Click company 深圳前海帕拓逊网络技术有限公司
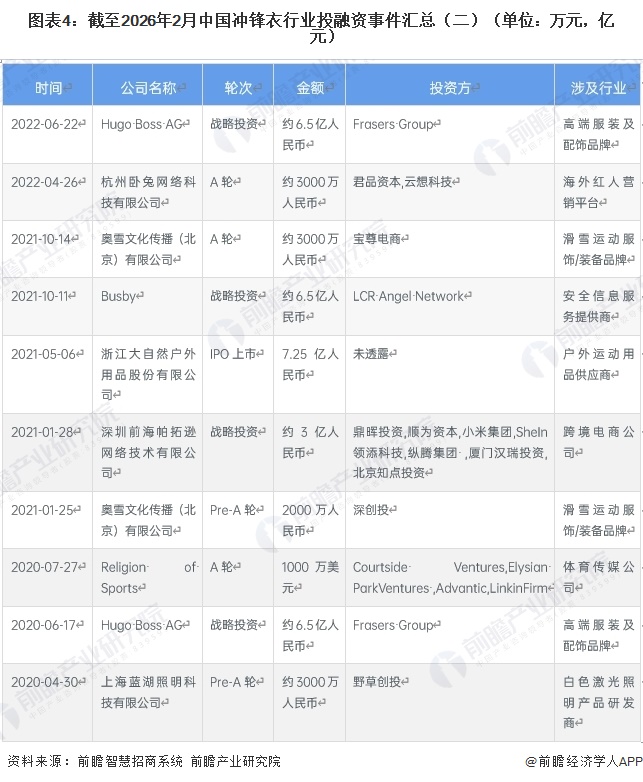 [148, 452]
